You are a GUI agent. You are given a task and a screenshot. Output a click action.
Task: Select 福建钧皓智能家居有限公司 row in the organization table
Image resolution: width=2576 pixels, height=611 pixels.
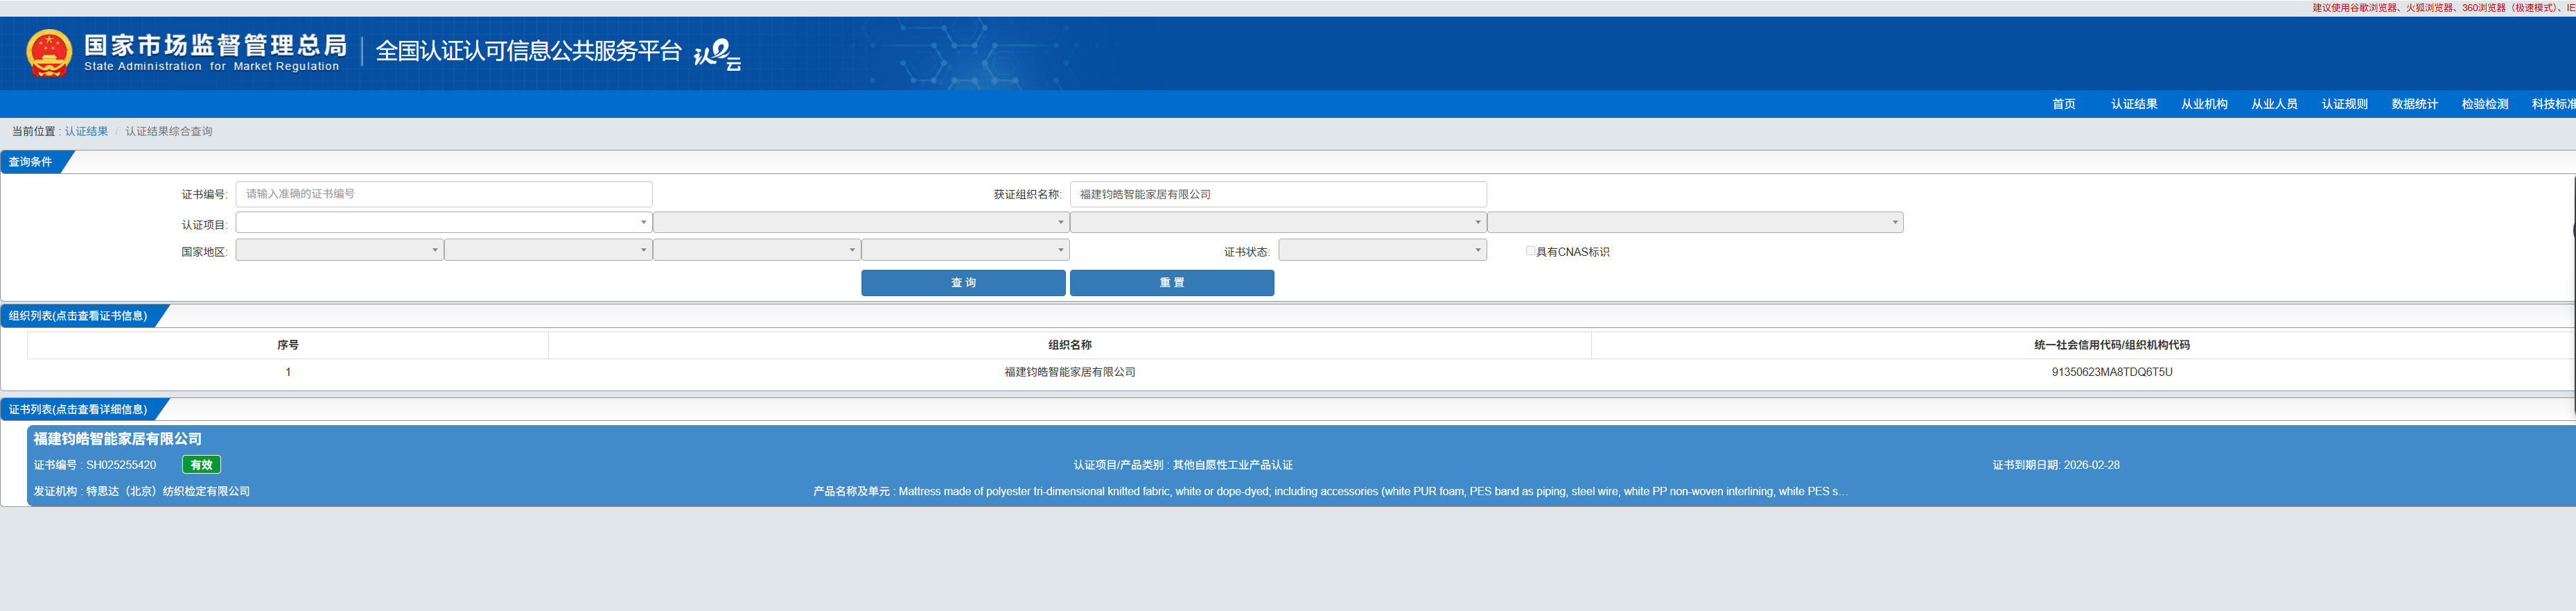[1069, 372]
